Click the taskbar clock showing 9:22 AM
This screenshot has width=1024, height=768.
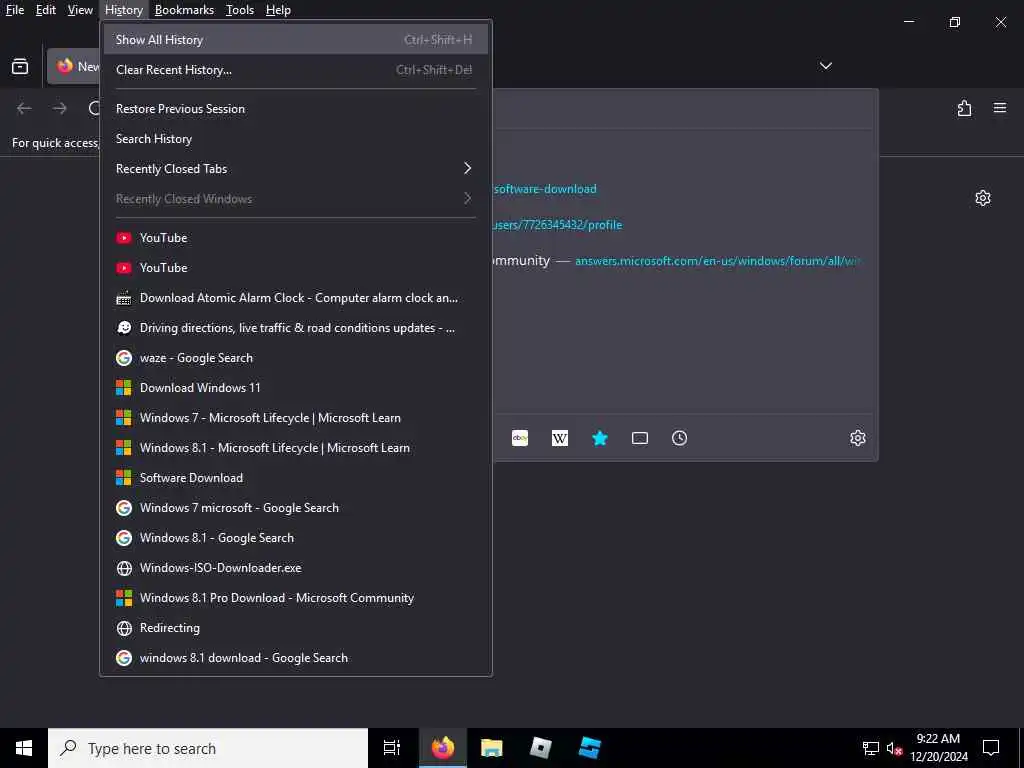[x=938, y=748]
